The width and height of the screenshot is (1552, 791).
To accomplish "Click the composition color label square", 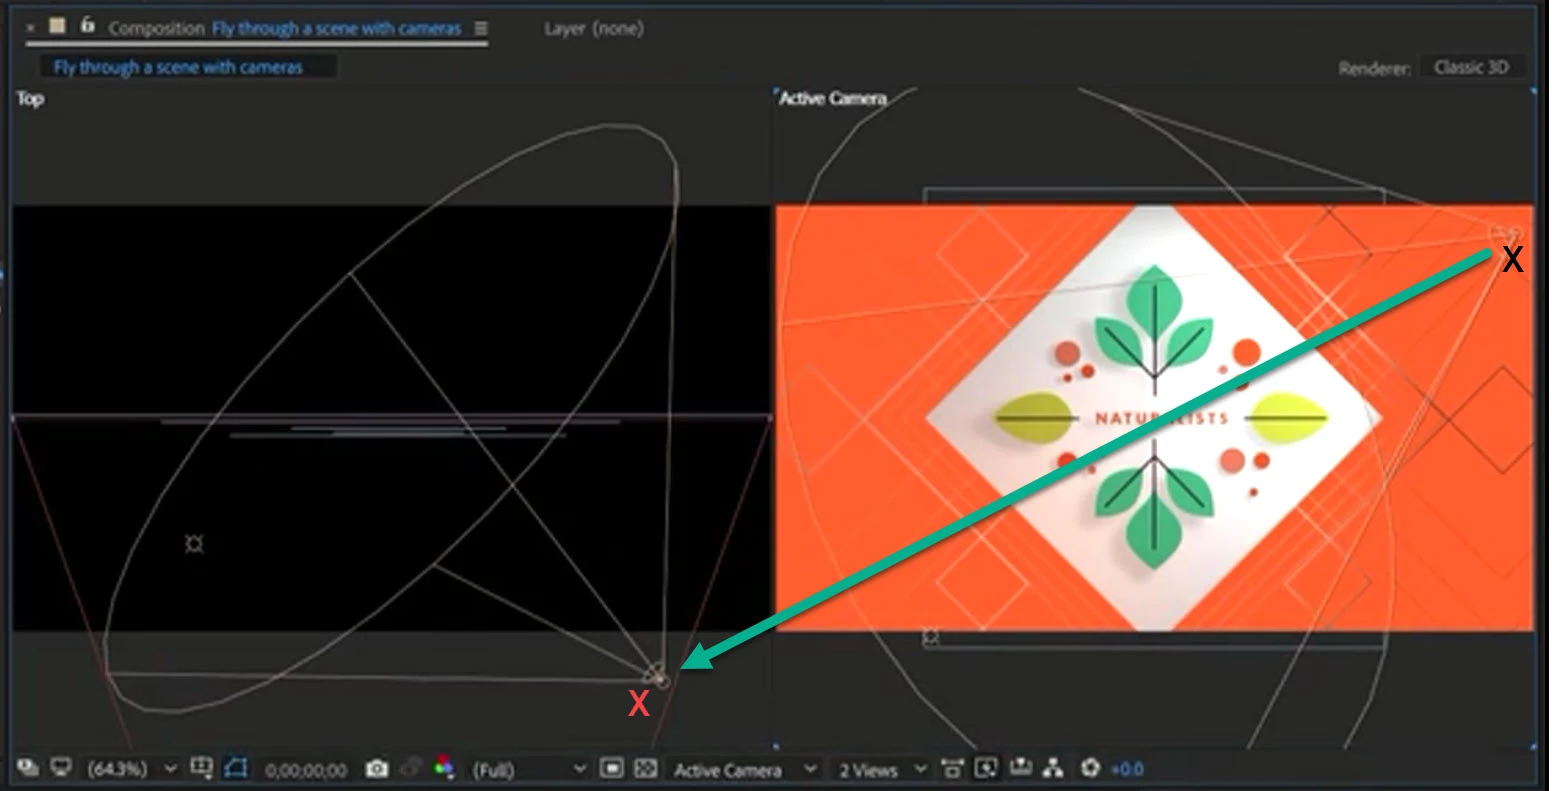I will pyautogui.click(x=58, y=26).
